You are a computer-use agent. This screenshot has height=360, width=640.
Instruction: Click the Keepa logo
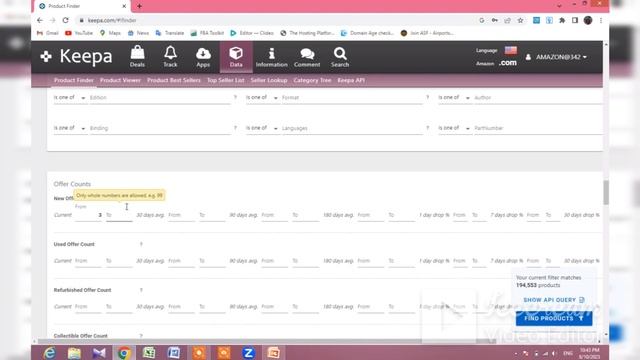(76, 56)
